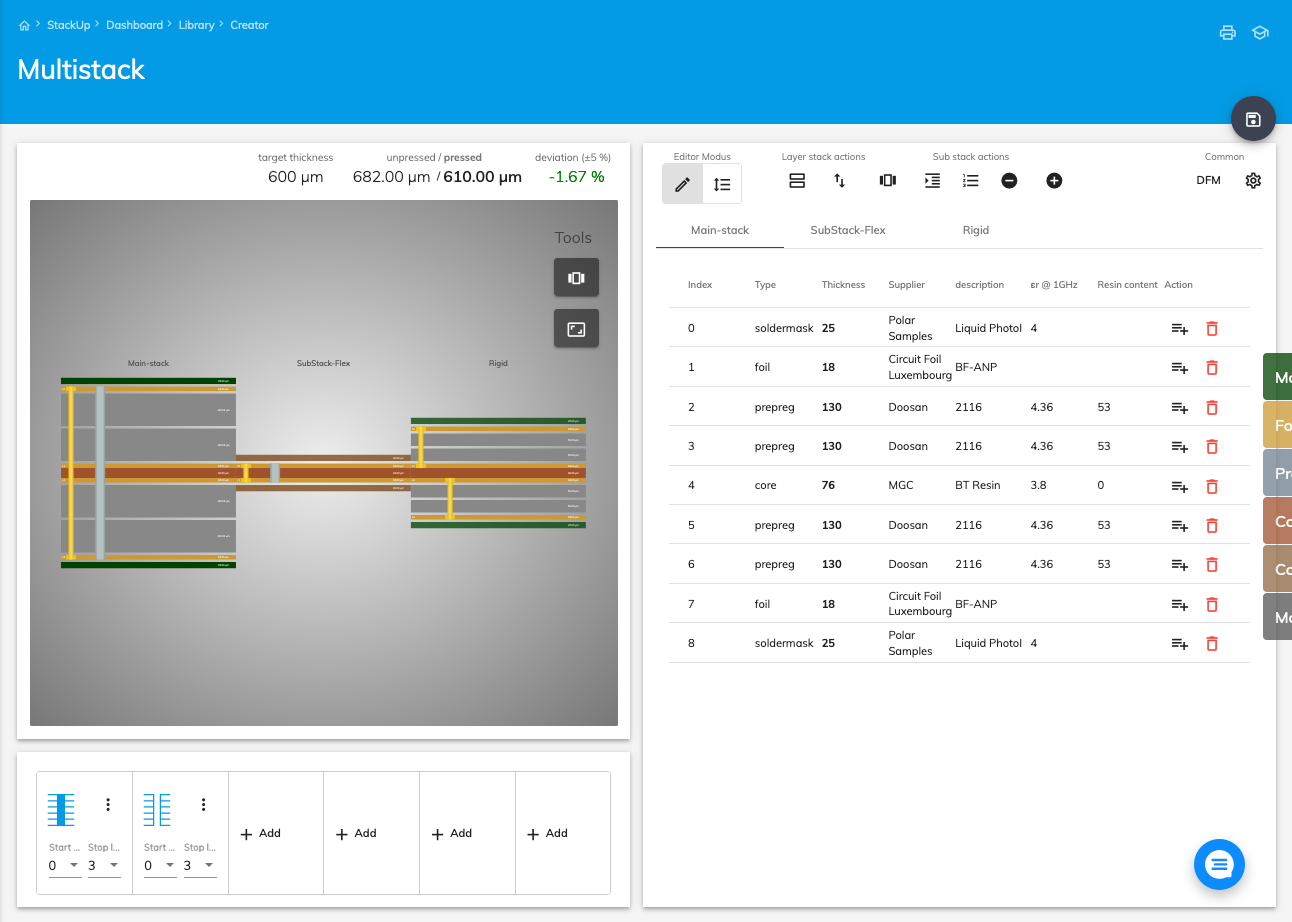Click the fullscreen tool in the viewer
Viewport: 1292px width, 922px height.
tap(576, 329)
